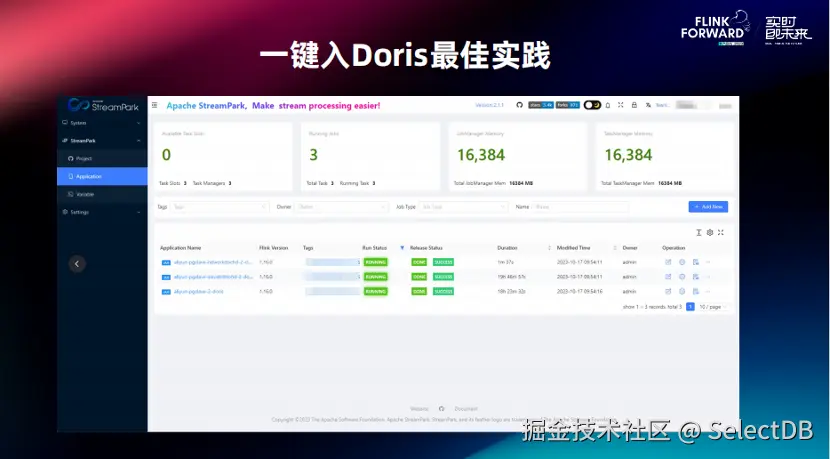Open the table column settings gear icon
830x460 pixels.
pyautogui.click(x=710, y=232)
